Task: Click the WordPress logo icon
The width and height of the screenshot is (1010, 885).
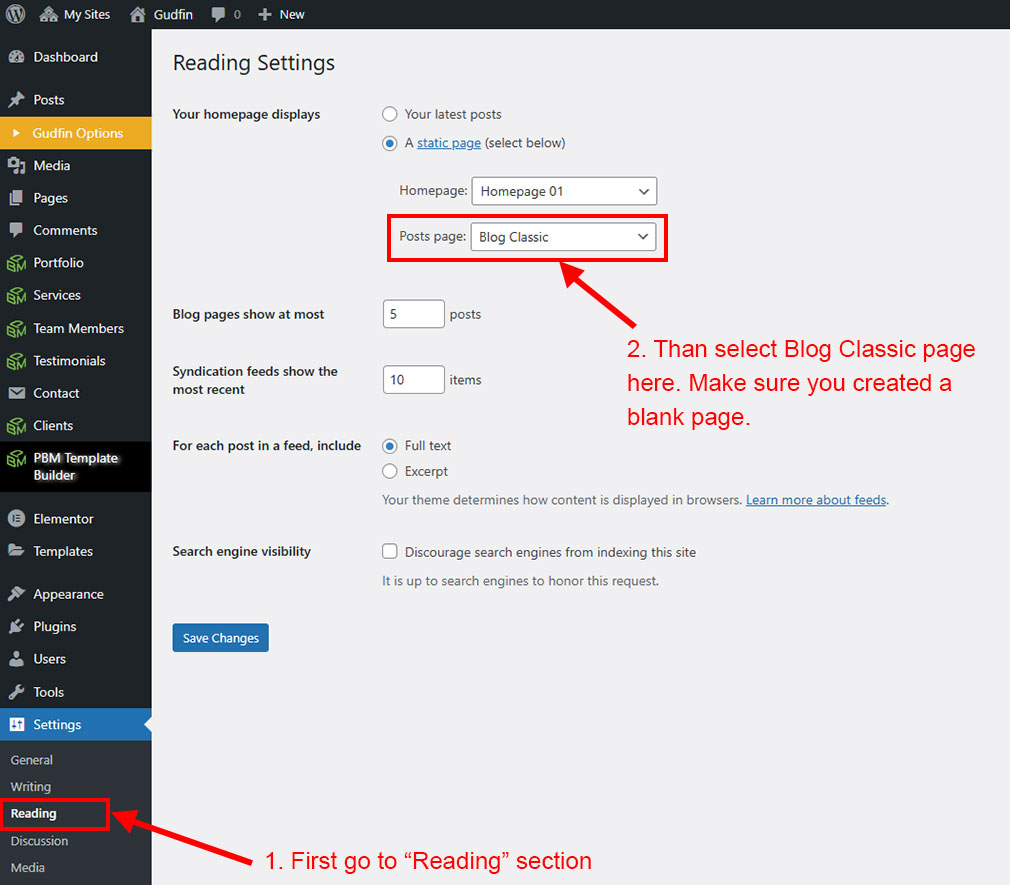Action: 16,14
